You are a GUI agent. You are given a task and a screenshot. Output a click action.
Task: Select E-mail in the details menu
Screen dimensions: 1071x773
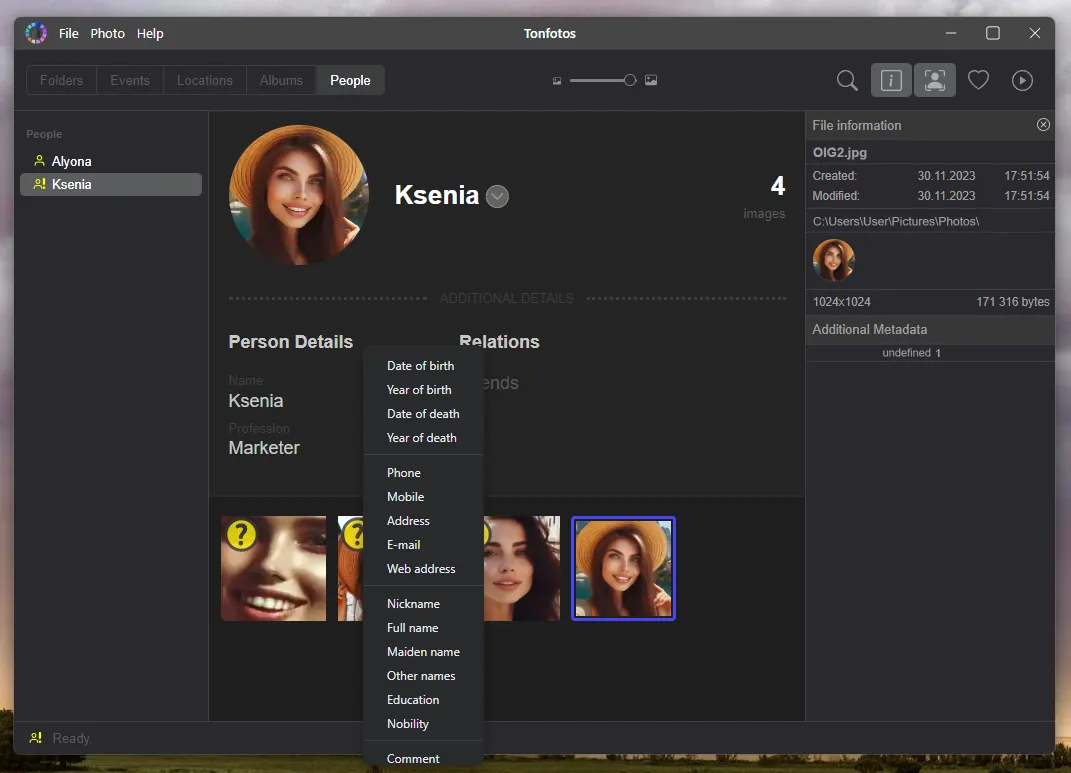pos(403,545)
